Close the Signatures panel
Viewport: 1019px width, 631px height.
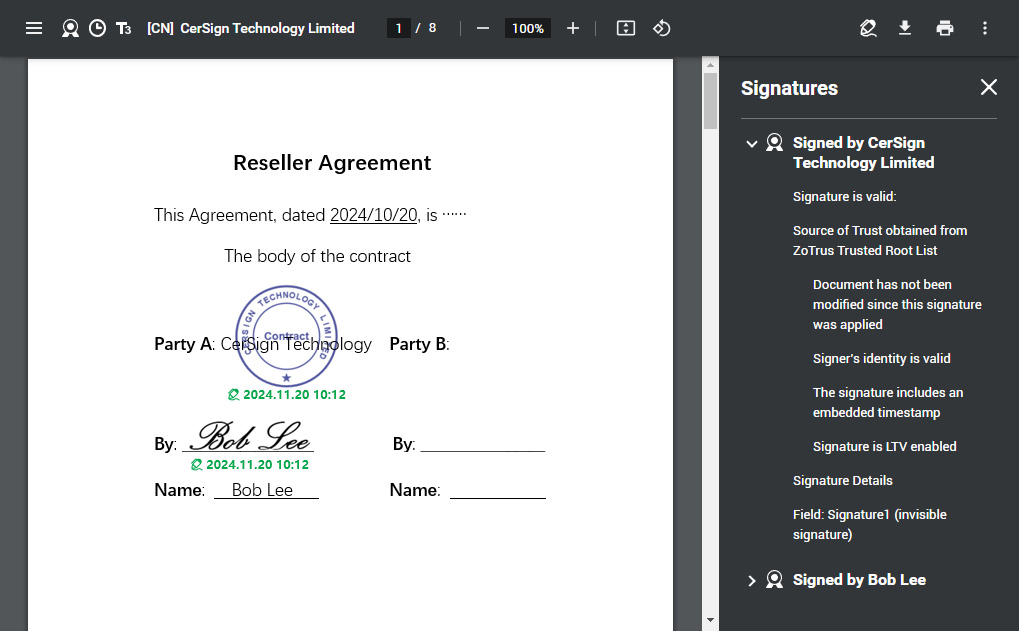(988, 87)
